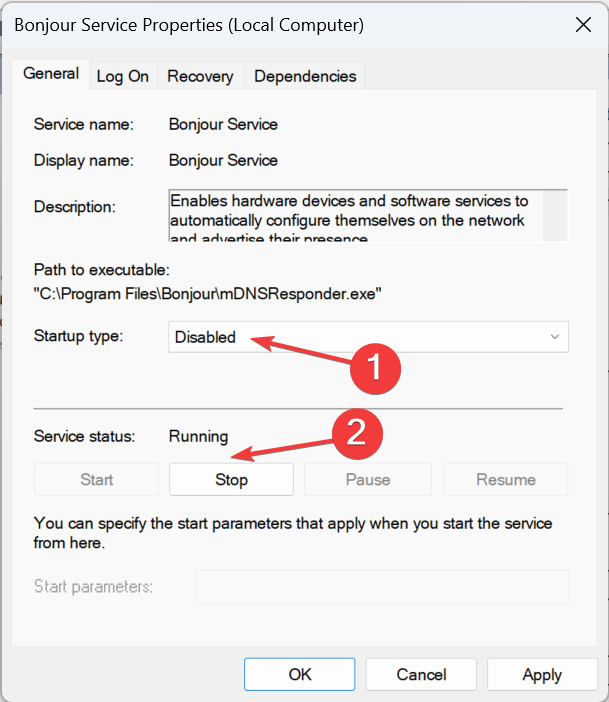Click the disabled Pause button
The image size is (609, 702).
(368, 479)
